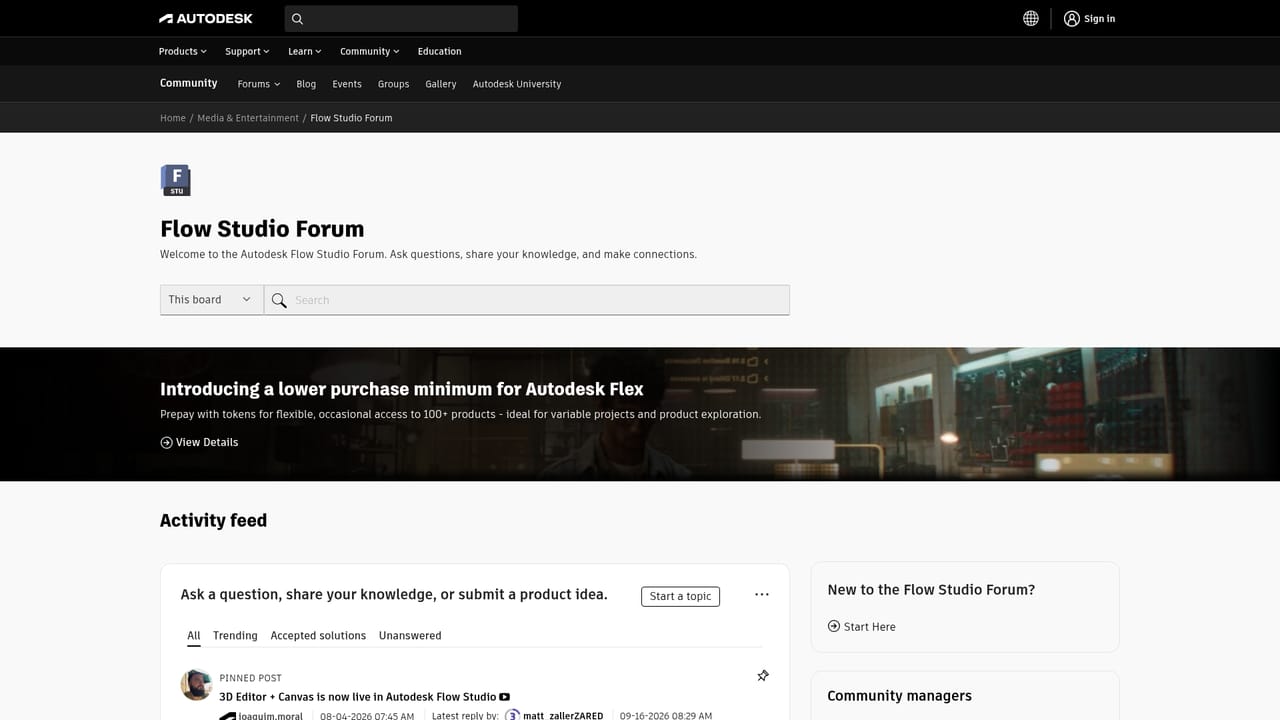Open matt_zallerZARED profile link
The width and height of the screenshot is (1280, 720).
(x=563, y=716)
